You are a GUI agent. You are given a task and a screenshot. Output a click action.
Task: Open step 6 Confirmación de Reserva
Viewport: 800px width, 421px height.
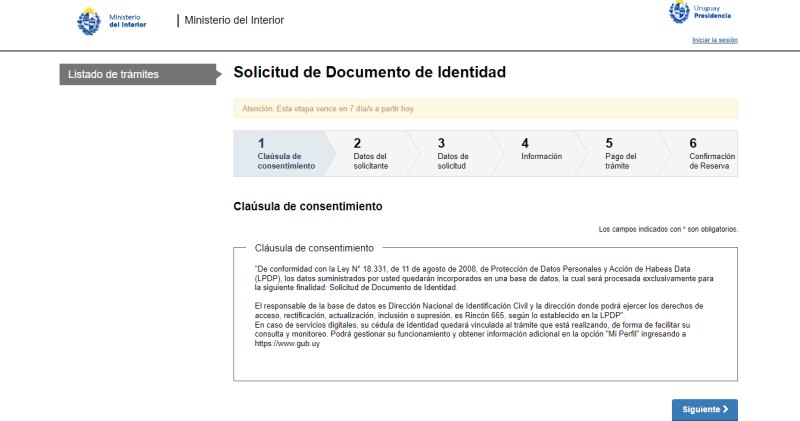(x=711, y=153)
